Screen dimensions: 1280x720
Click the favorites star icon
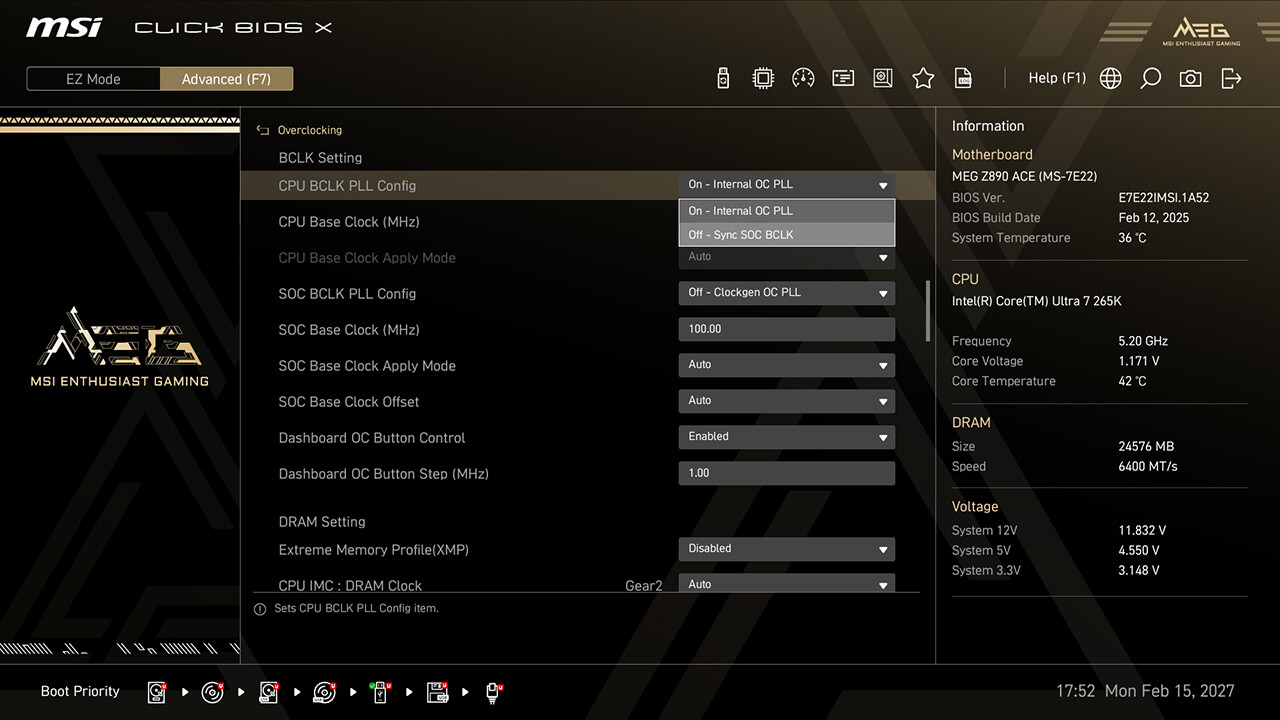coord(923,78)
